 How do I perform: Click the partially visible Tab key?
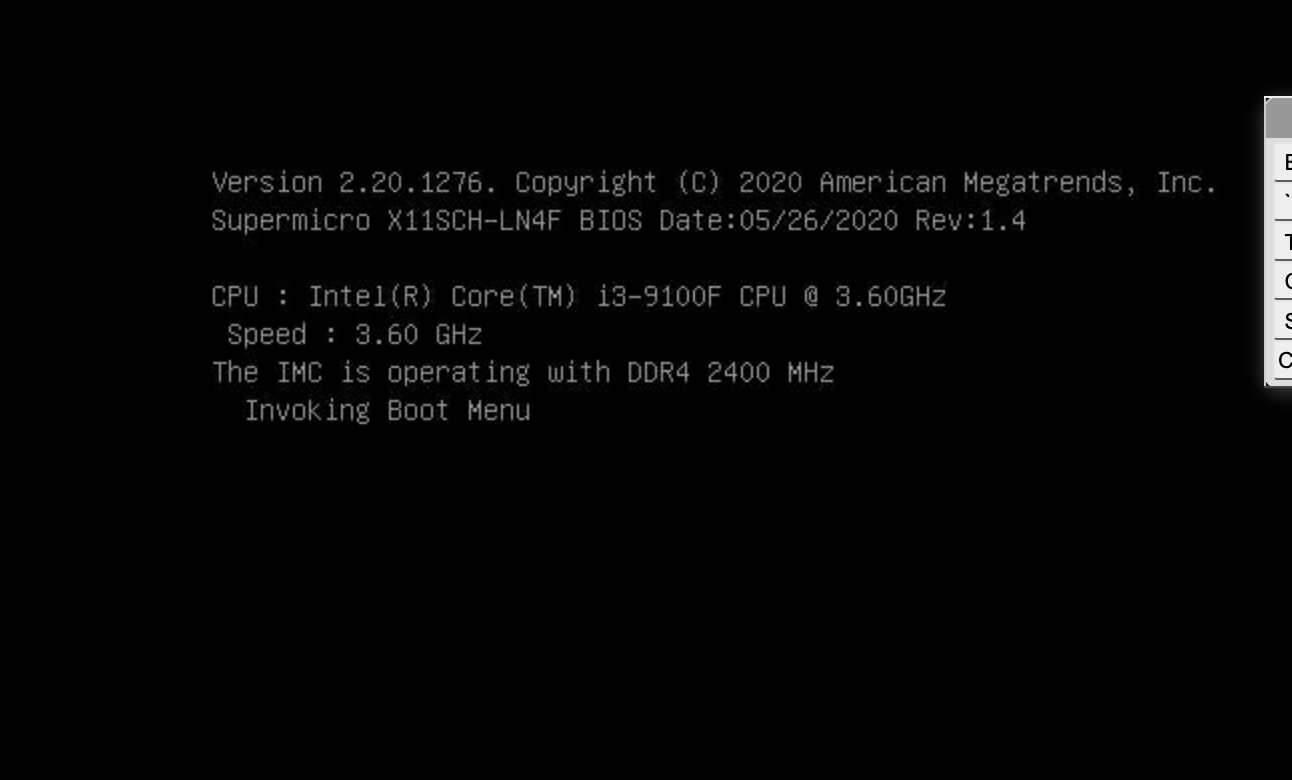[x=1283, y=241]
